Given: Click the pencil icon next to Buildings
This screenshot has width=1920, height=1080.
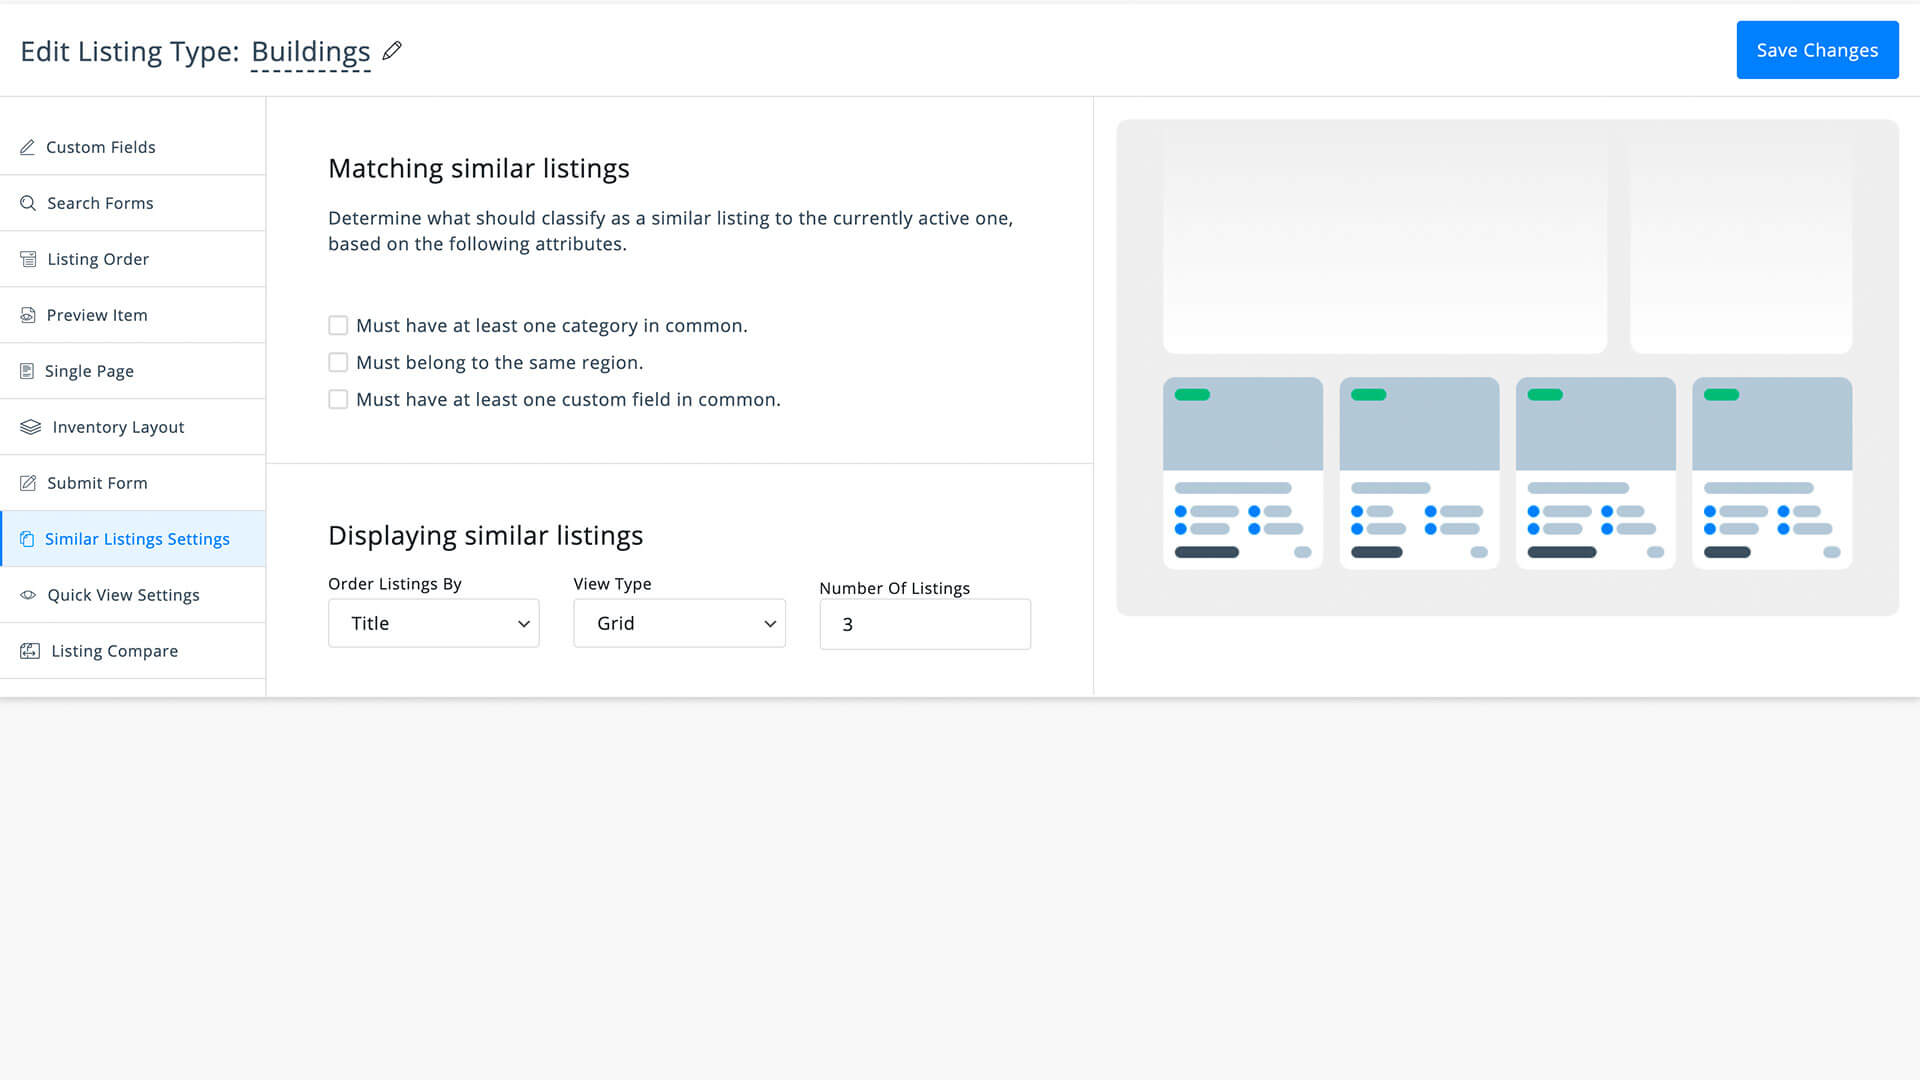Looking at the screenshot, I should tap(392, 50).
